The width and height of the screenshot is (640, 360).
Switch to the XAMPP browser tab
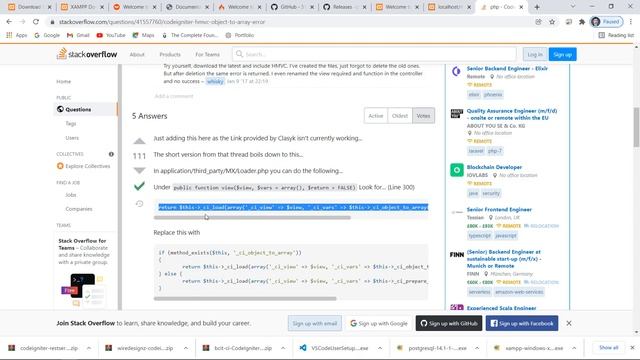(82, 7)
